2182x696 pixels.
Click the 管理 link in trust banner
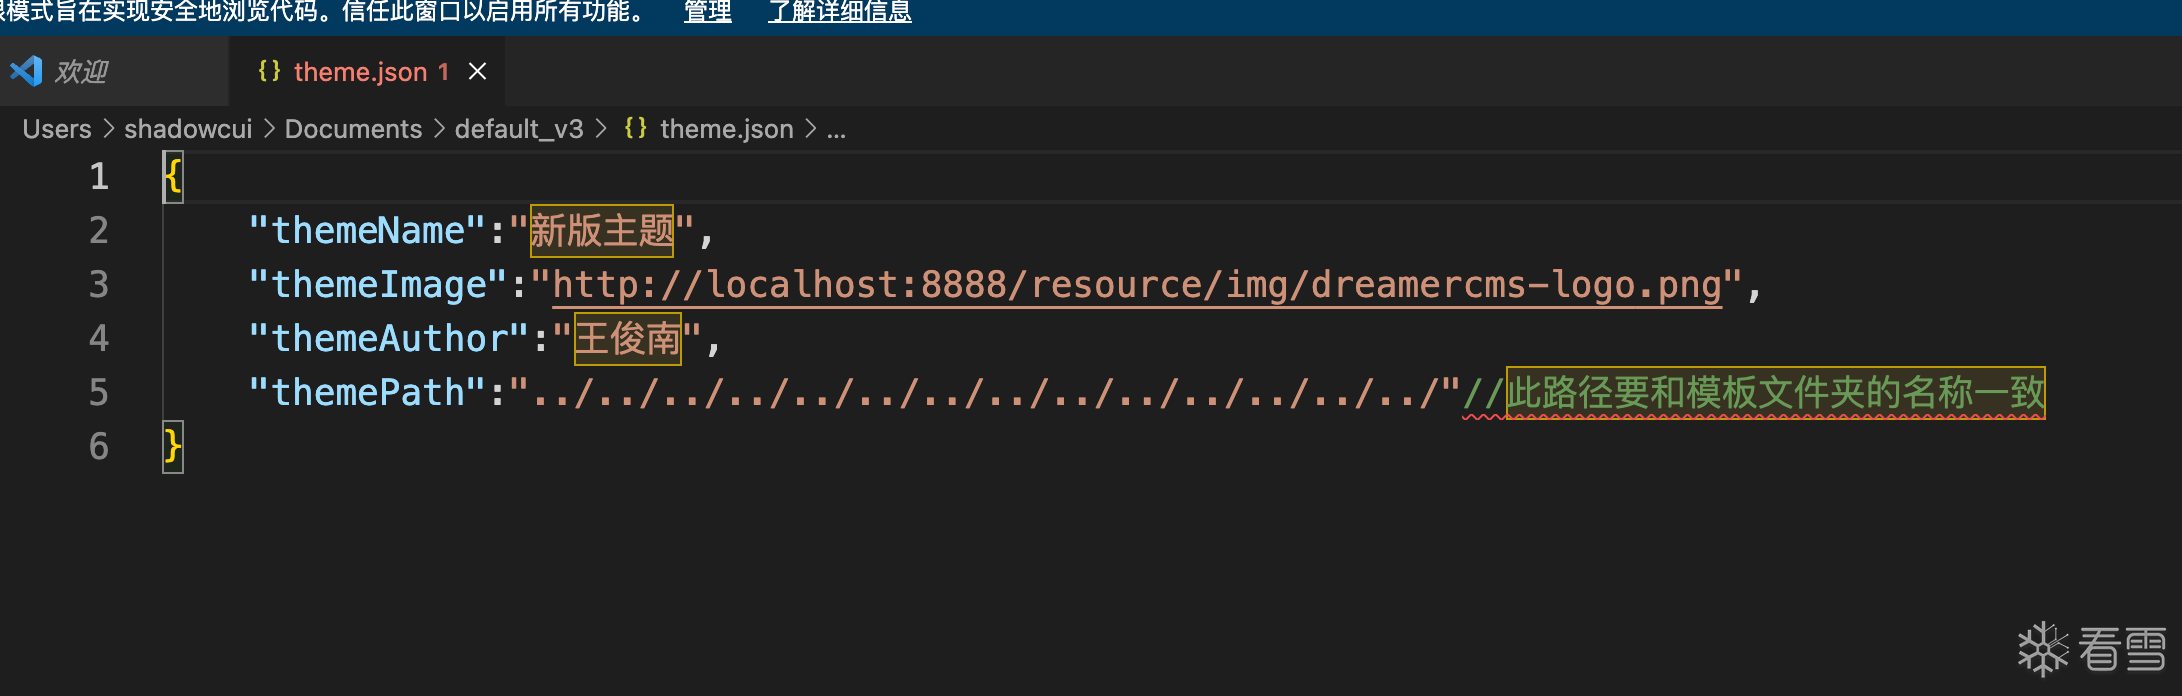707,12
